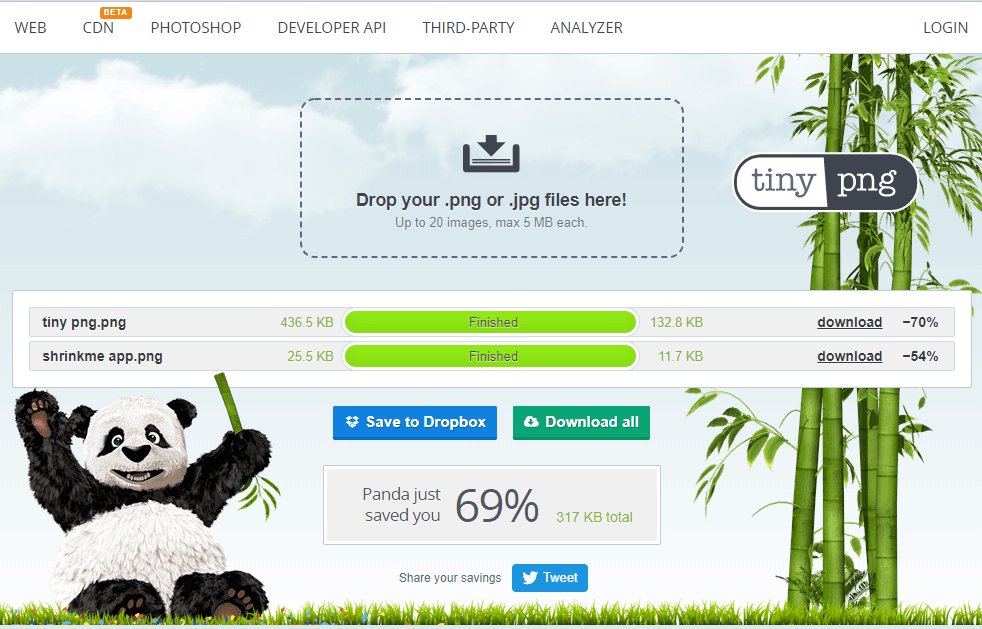Click the Finished progress bar for tiny png.png
Screen dimensions: 982x629
tap(490, 322)
